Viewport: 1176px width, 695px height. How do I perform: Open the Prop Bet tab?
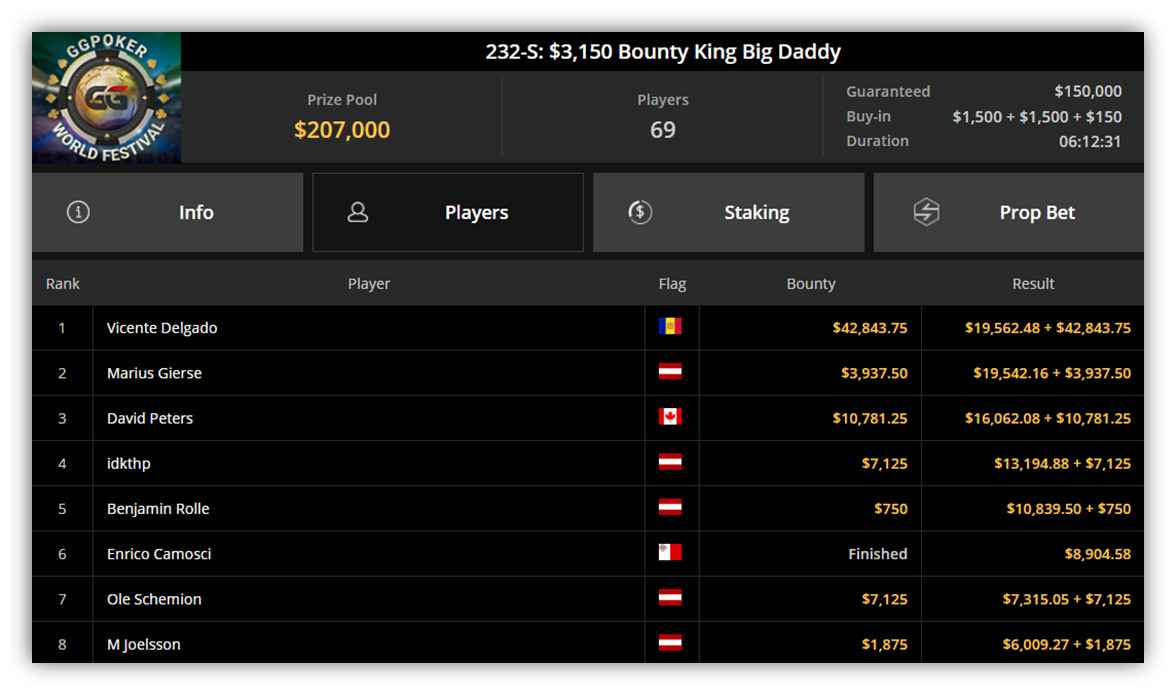pos(1009,212)
